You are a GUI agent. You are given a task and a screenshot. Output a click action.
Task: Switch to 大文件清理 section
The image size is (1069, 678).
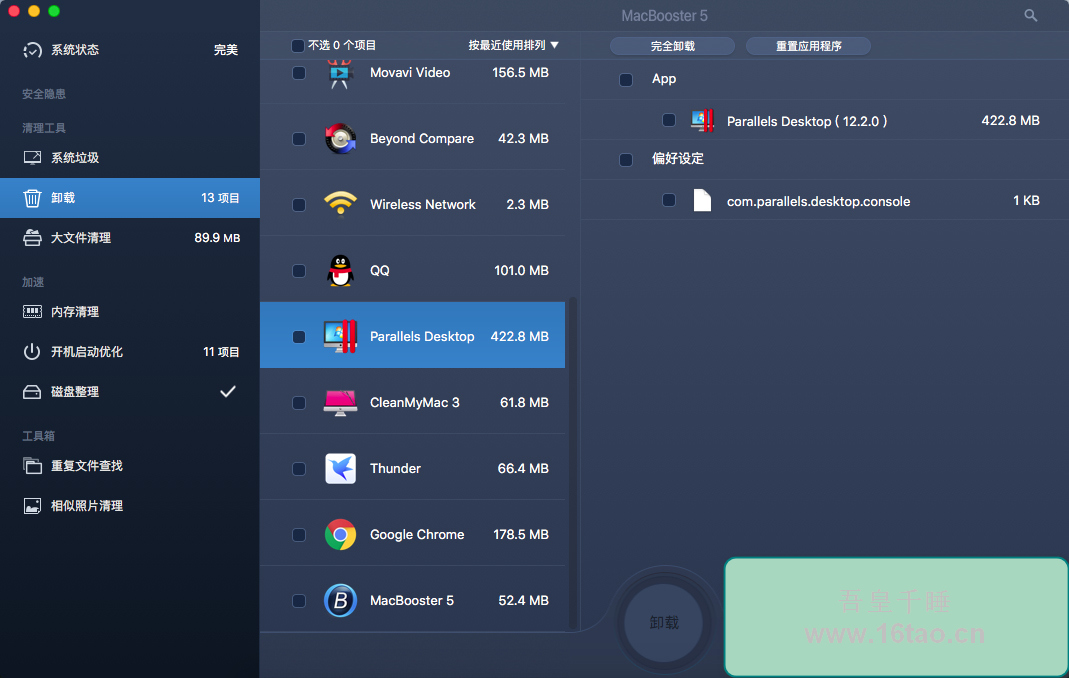tap(80, 238)
